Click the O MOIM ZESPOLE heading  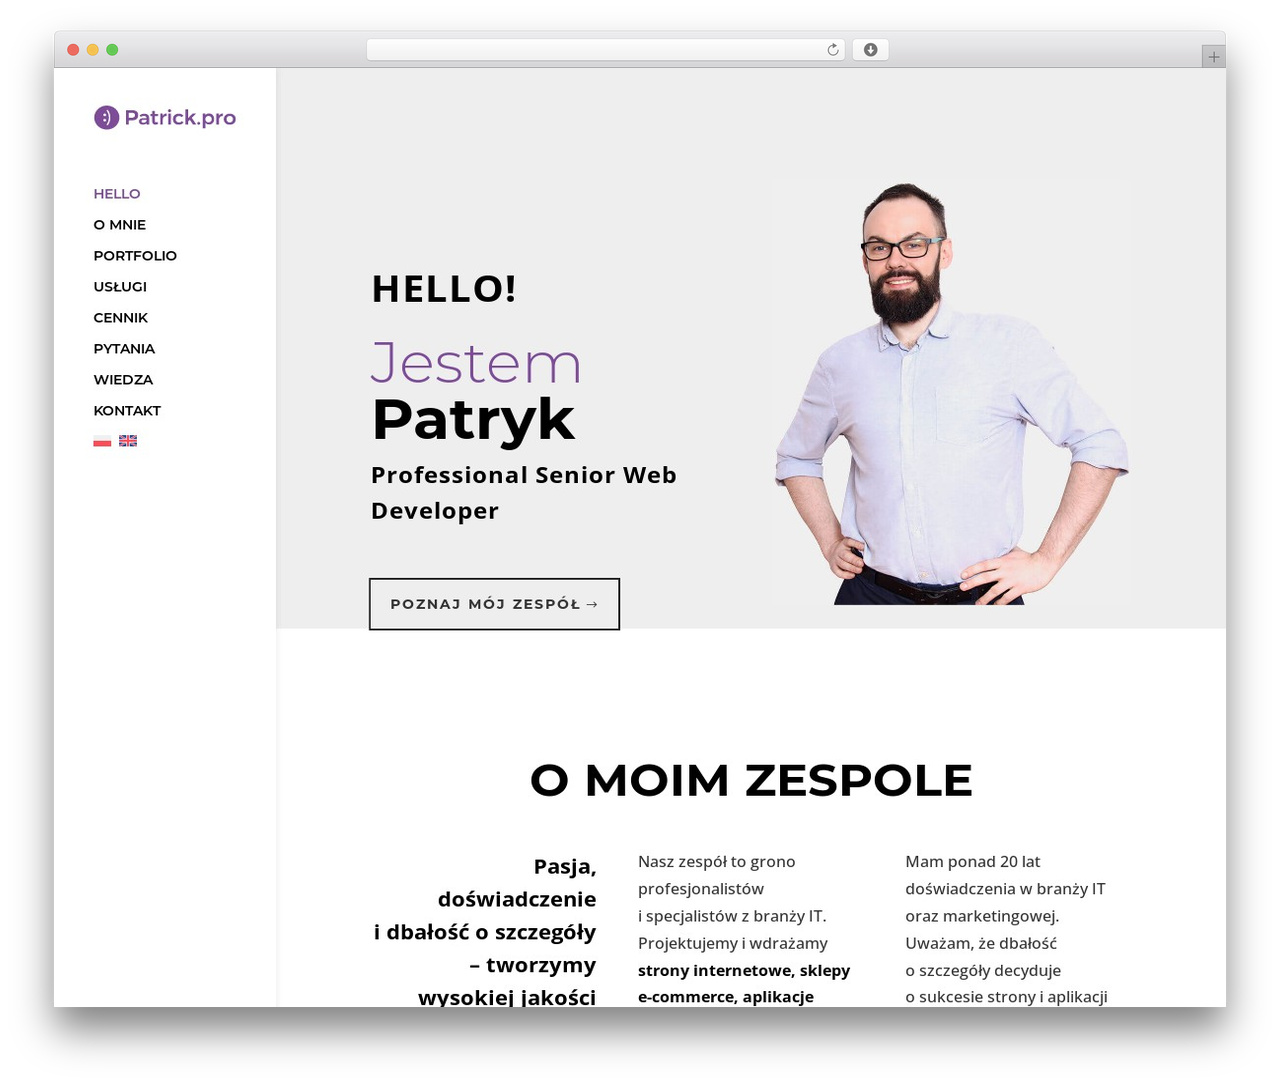[x=751, y=780]
